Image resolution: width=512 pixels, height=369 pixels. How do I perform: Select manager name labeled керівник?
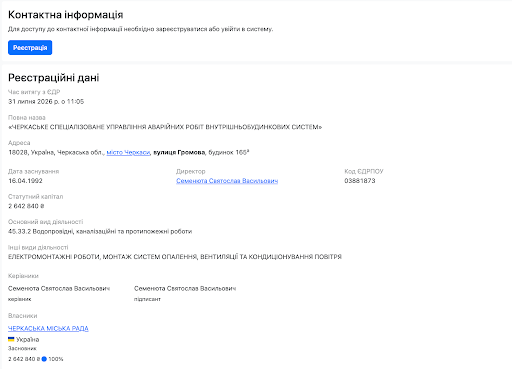pyautogui.click(x=59, y=288)
